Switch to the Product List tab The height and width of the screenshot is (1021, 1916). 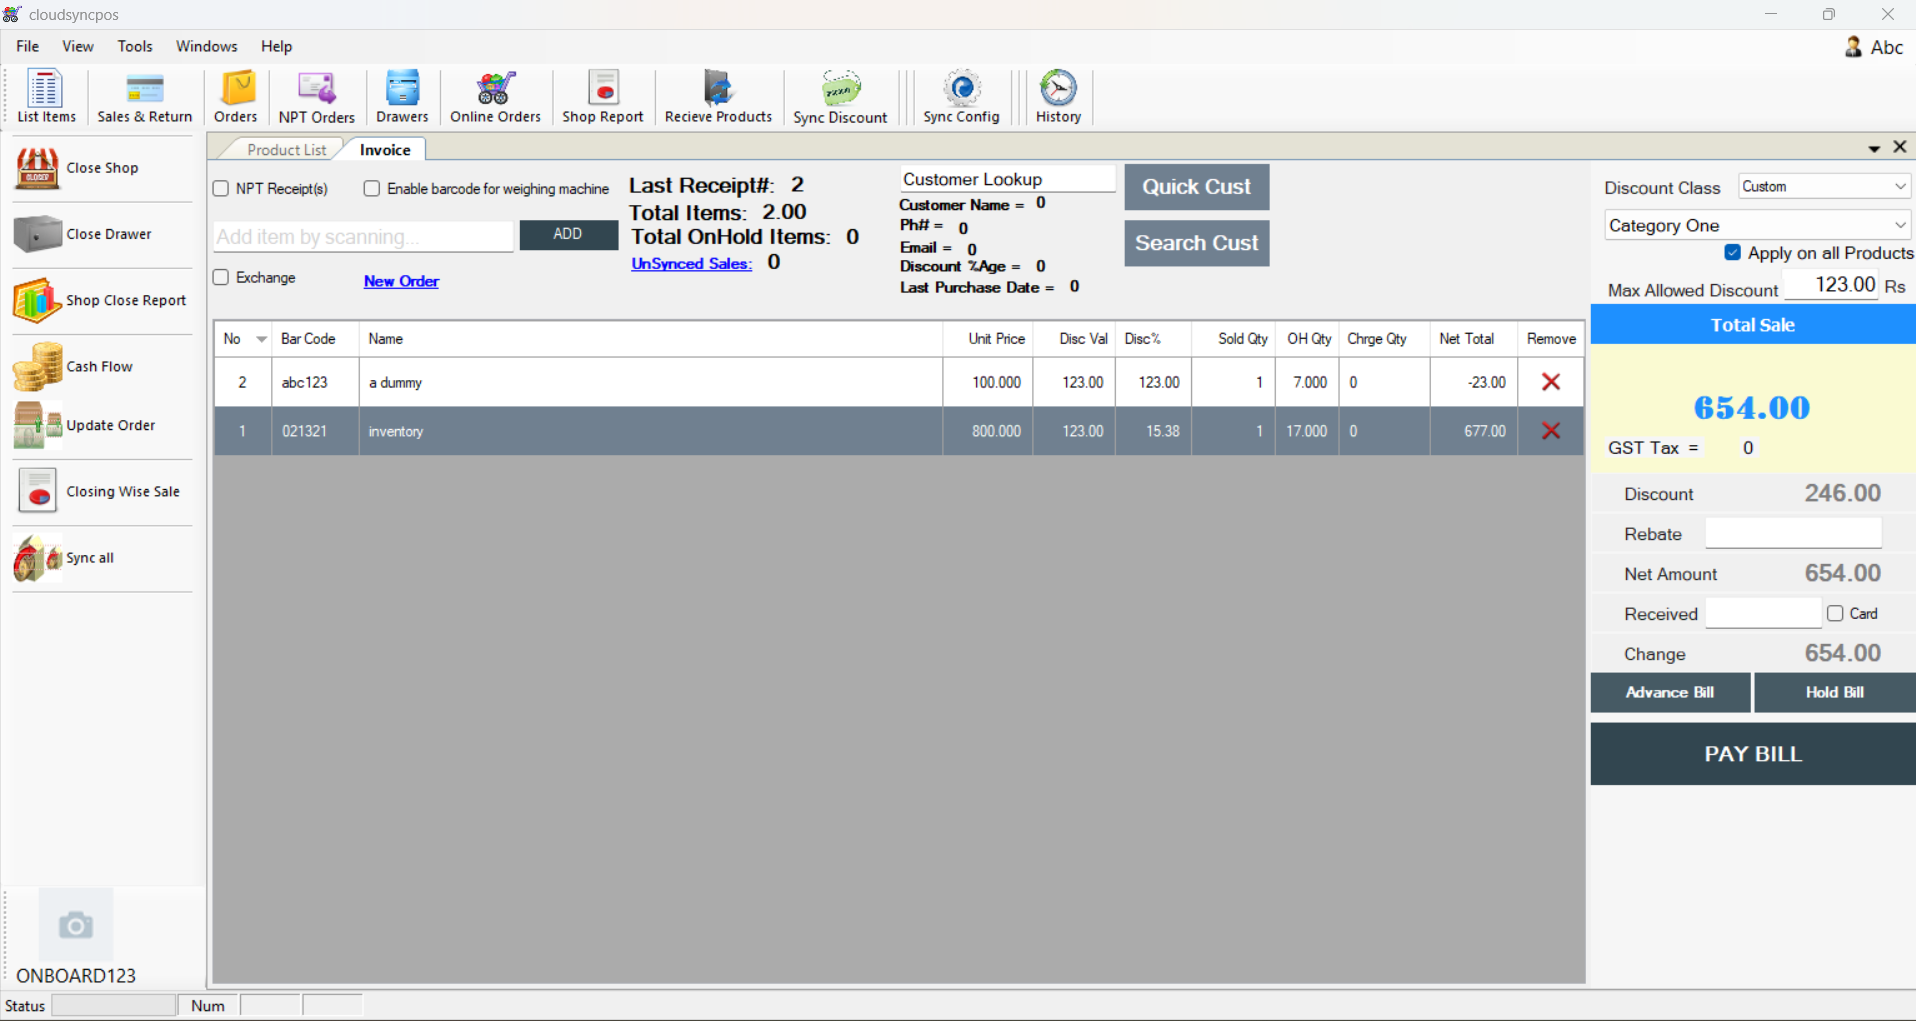286,149
